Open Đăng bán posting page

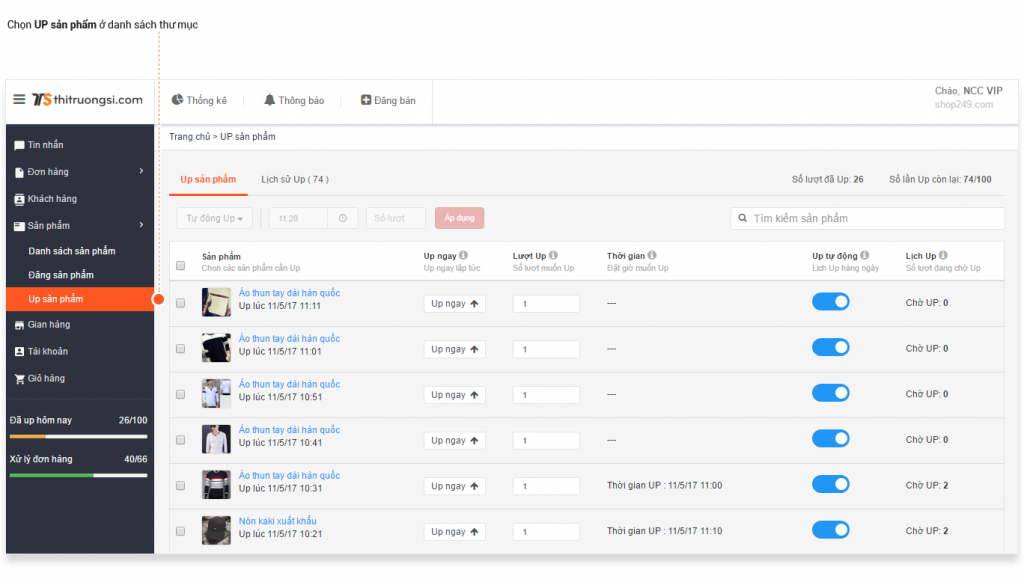point(388,101)
